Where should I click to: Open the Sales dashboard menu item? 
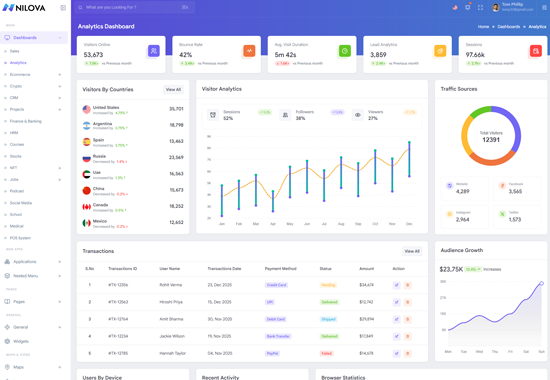(14, 51)
